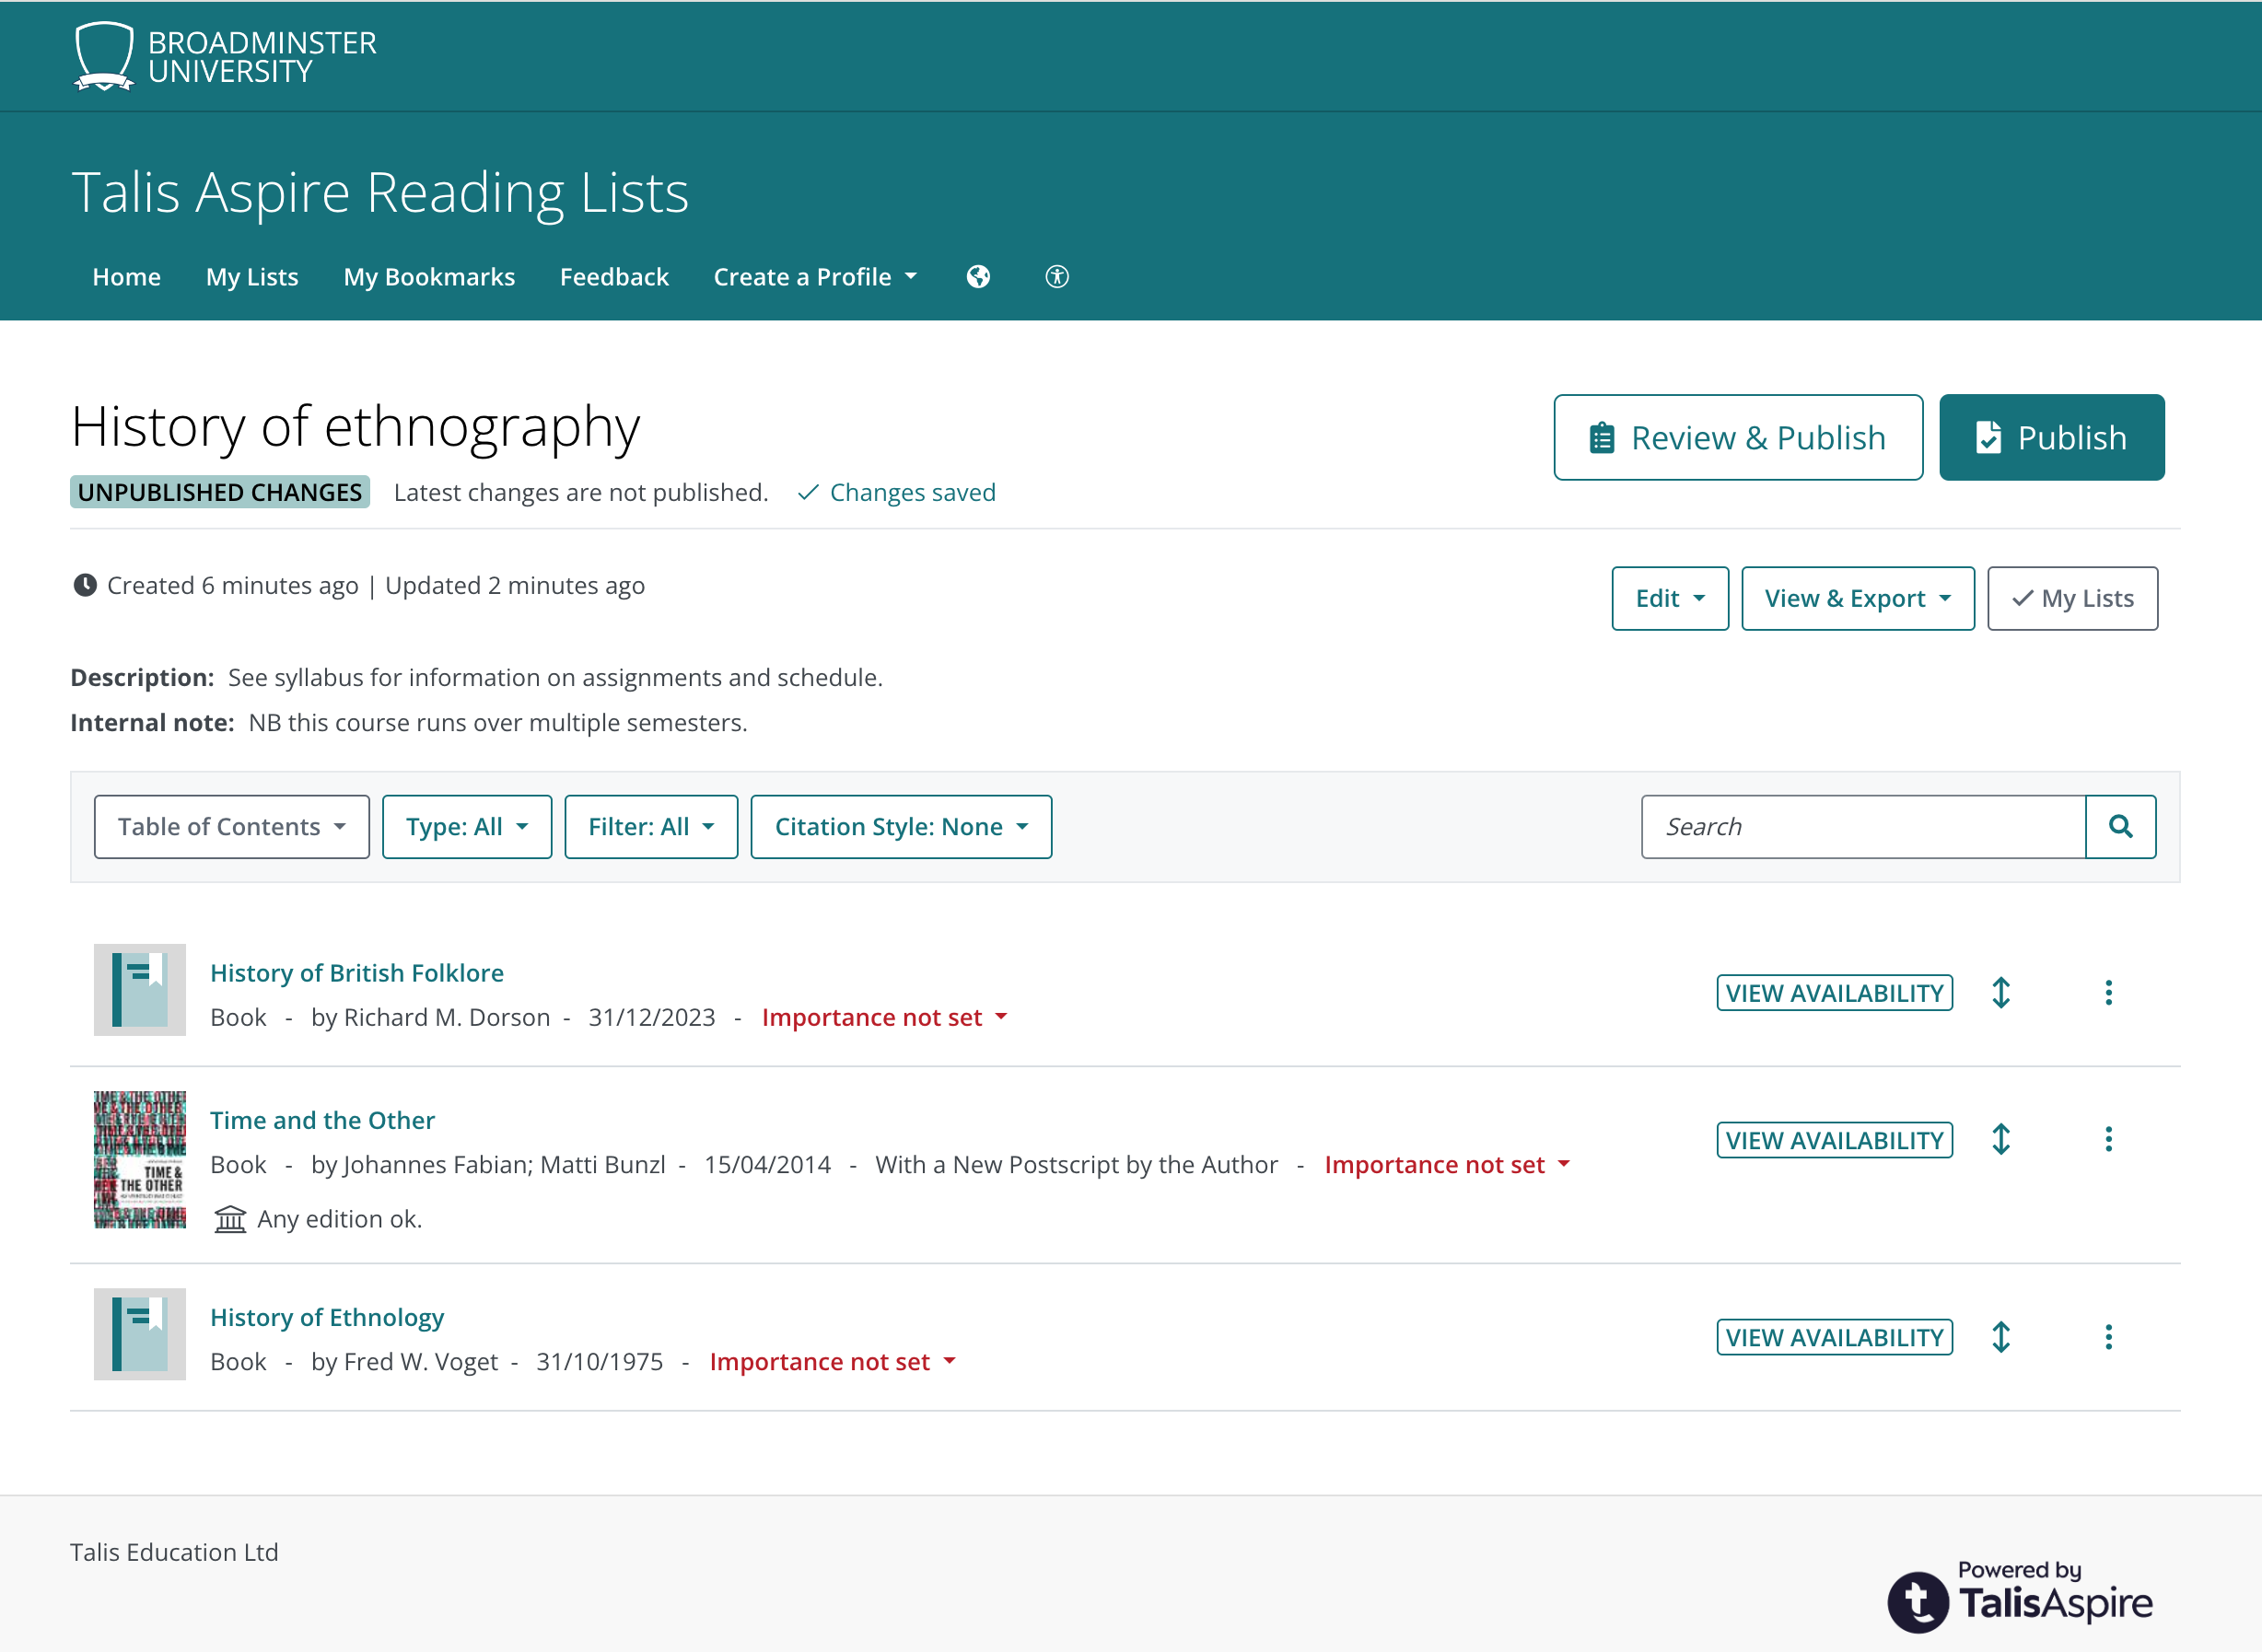Screen dimensions: 2262x1652
Task: View availability for History of British Folklore
Action: [x=1835, y=993]
